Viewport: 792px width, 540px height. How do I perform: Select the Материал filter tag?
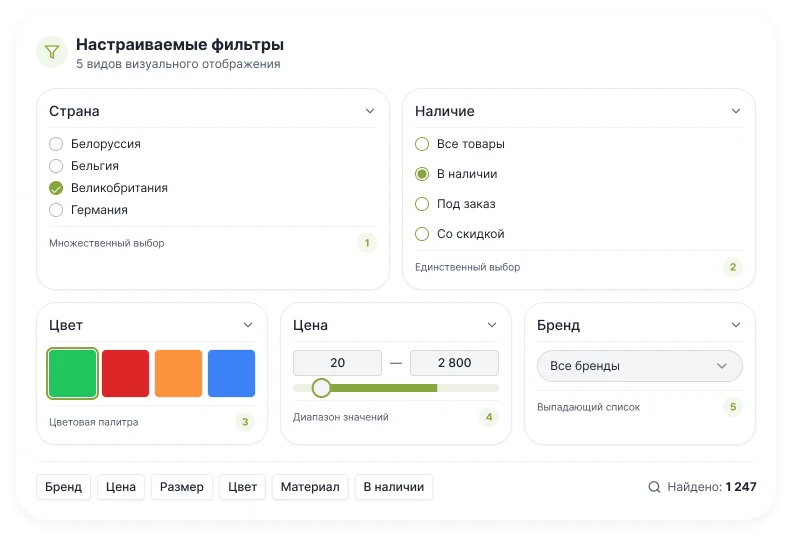coord(310,487)
